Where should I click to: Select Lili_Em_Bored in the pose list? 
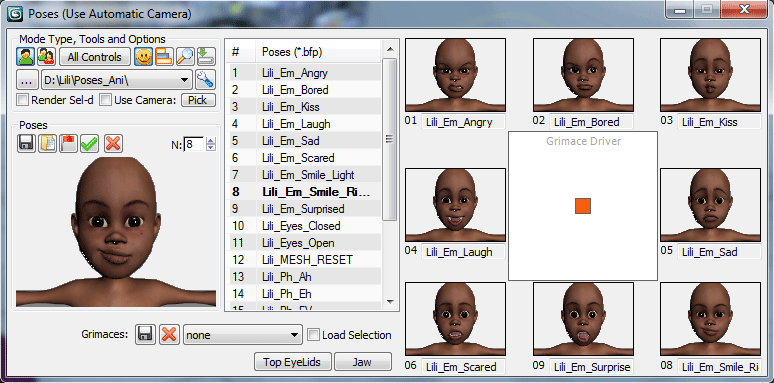304,90
